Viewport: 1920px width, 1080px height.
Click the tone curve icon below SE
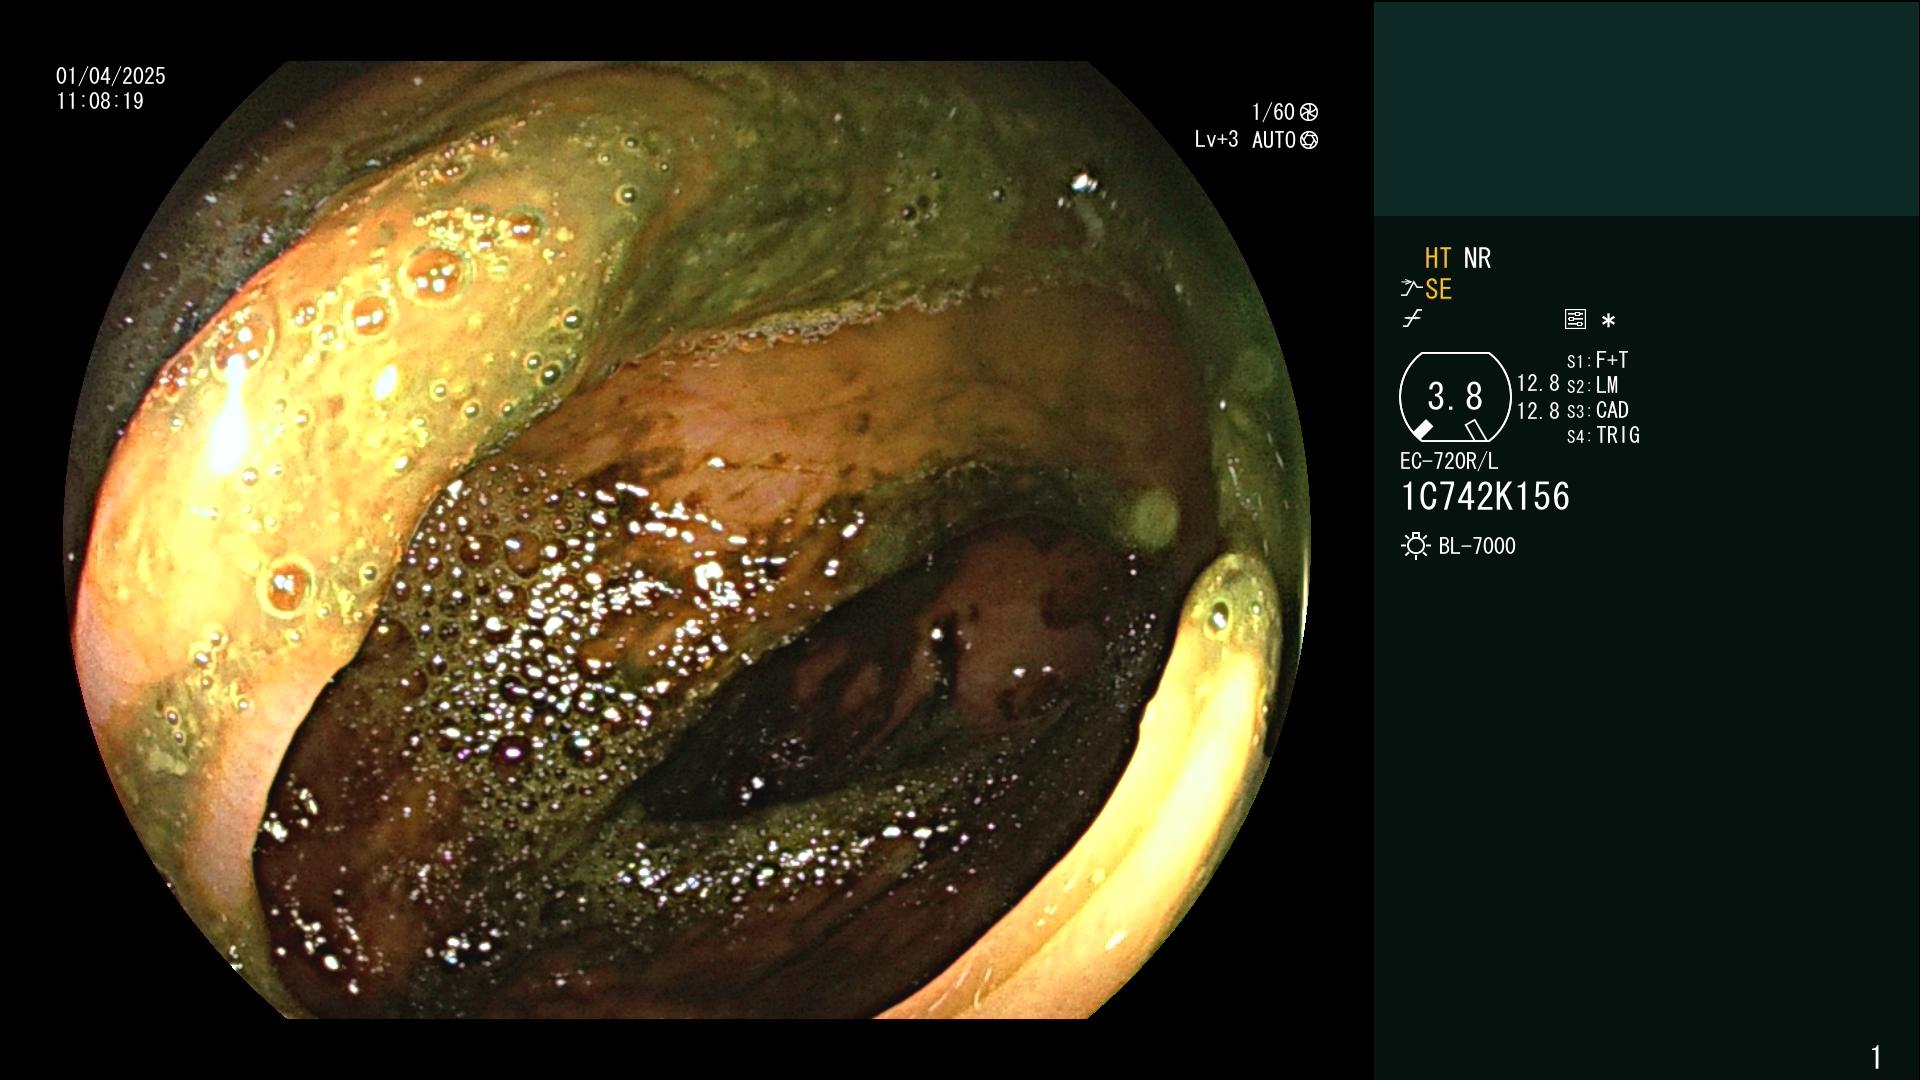click(1412, 319)
